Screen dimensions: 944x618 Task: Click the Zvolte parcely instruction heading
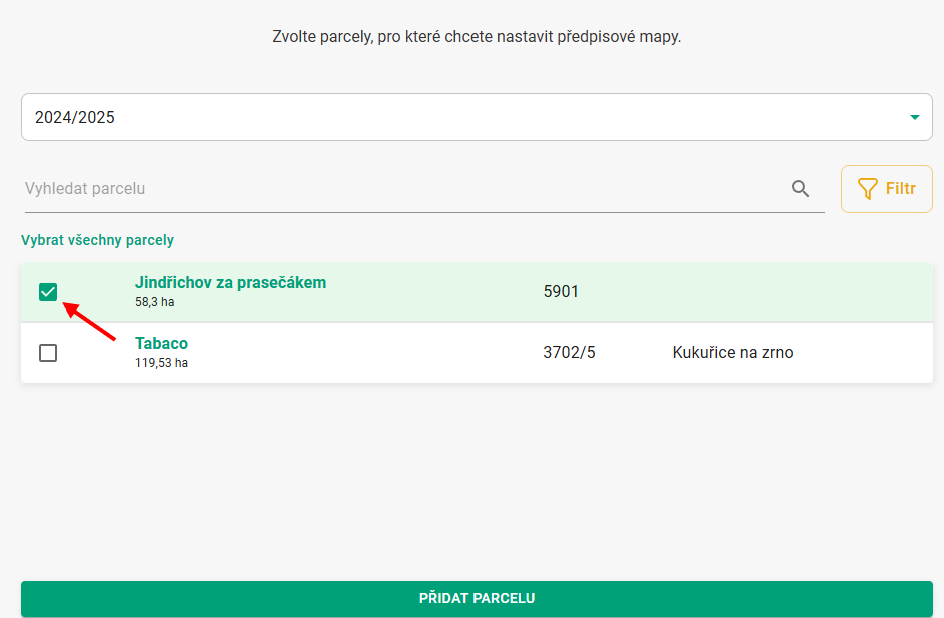coord(476,37)
